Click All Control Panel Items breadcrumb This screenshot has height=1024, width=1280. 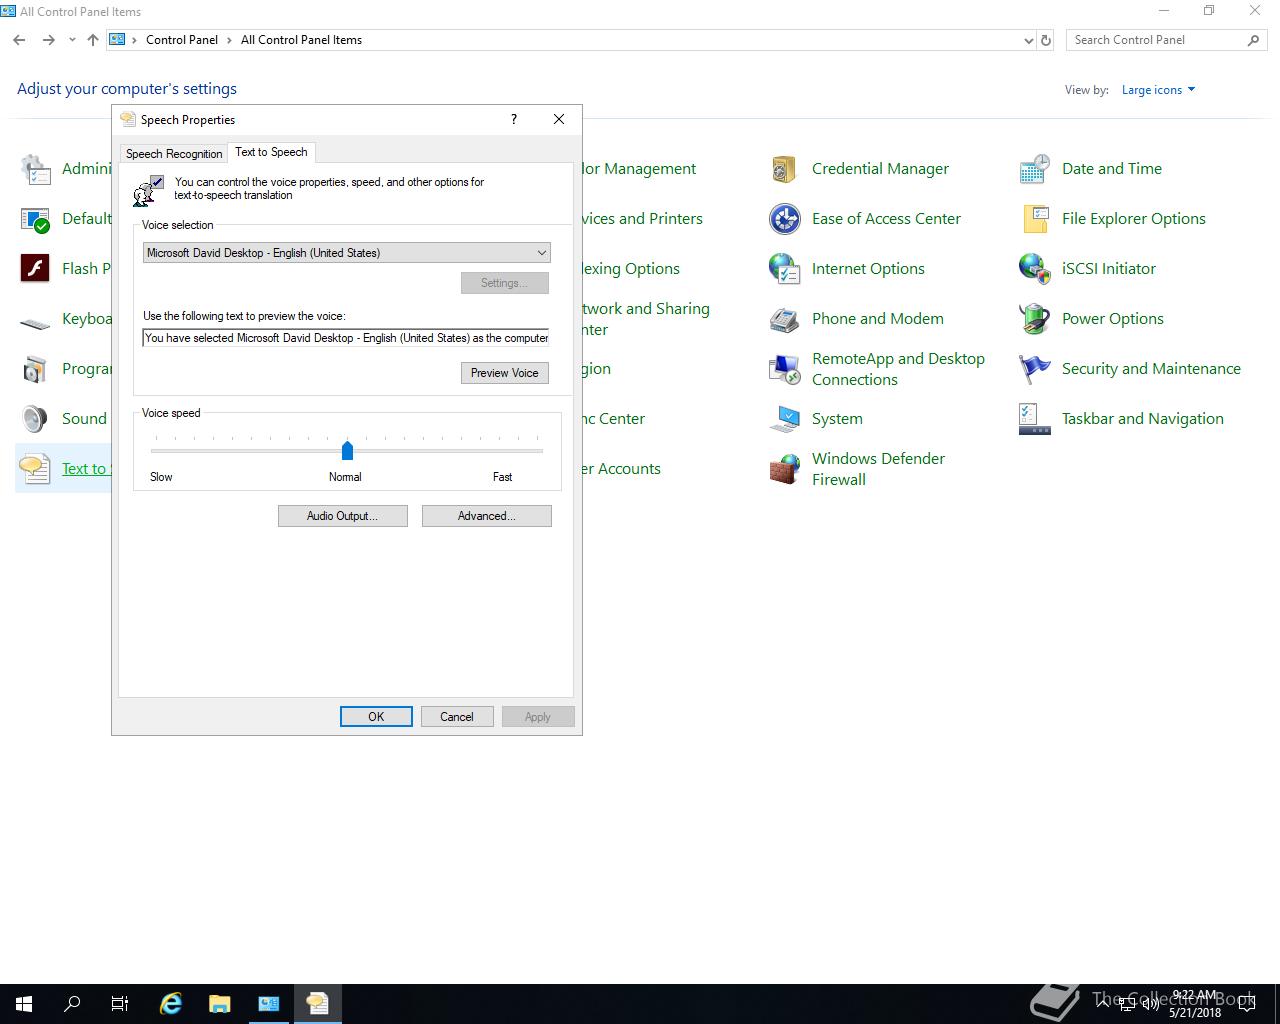[x=302, y=40]
